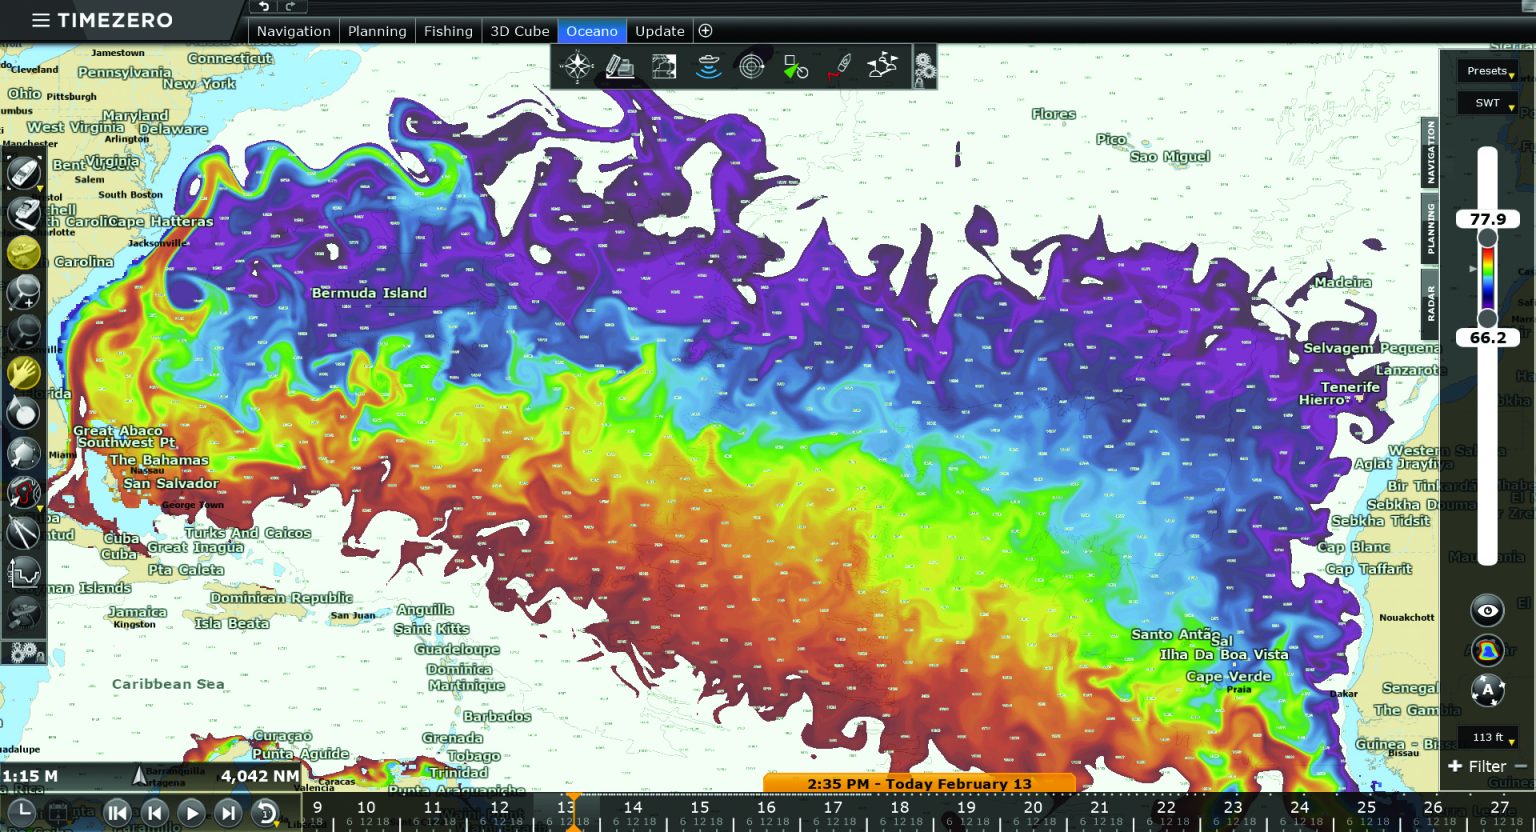Expand the SWT data type dropdown
Image resolution: width=1536 pixels, height=832 pixels.
point(1487,103)
